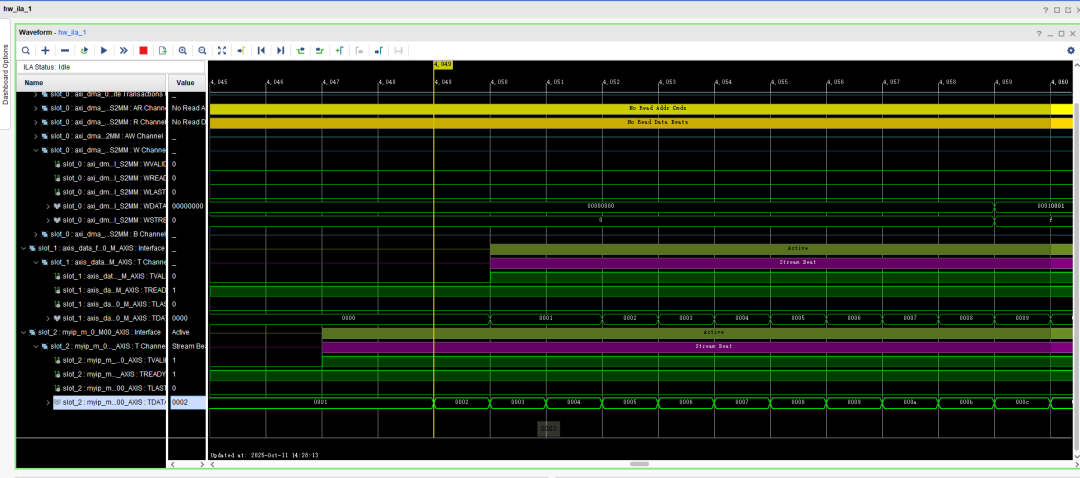The width and height of the screenshot is (1080, 478).
Task: Click the yellow 4,049 cursor flag
Action: (x=443, y=65)
